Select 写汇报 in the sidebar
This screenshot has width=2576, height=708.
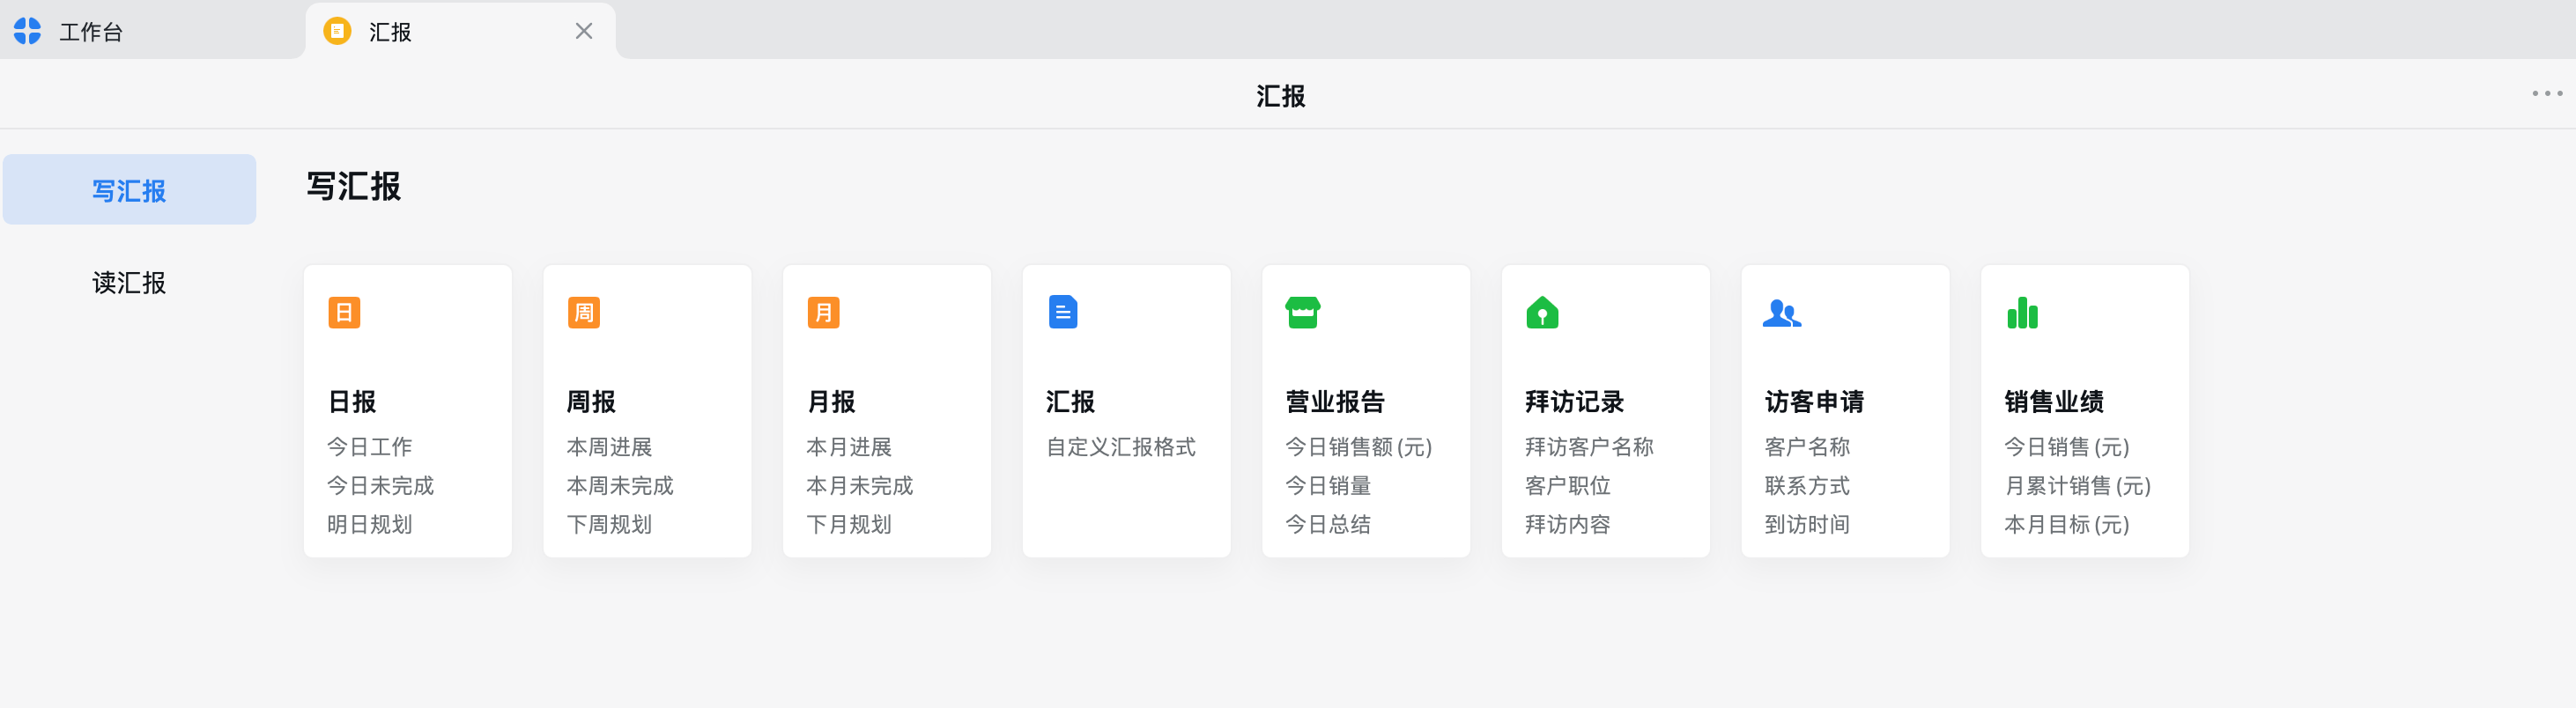[x=129, y=189]
